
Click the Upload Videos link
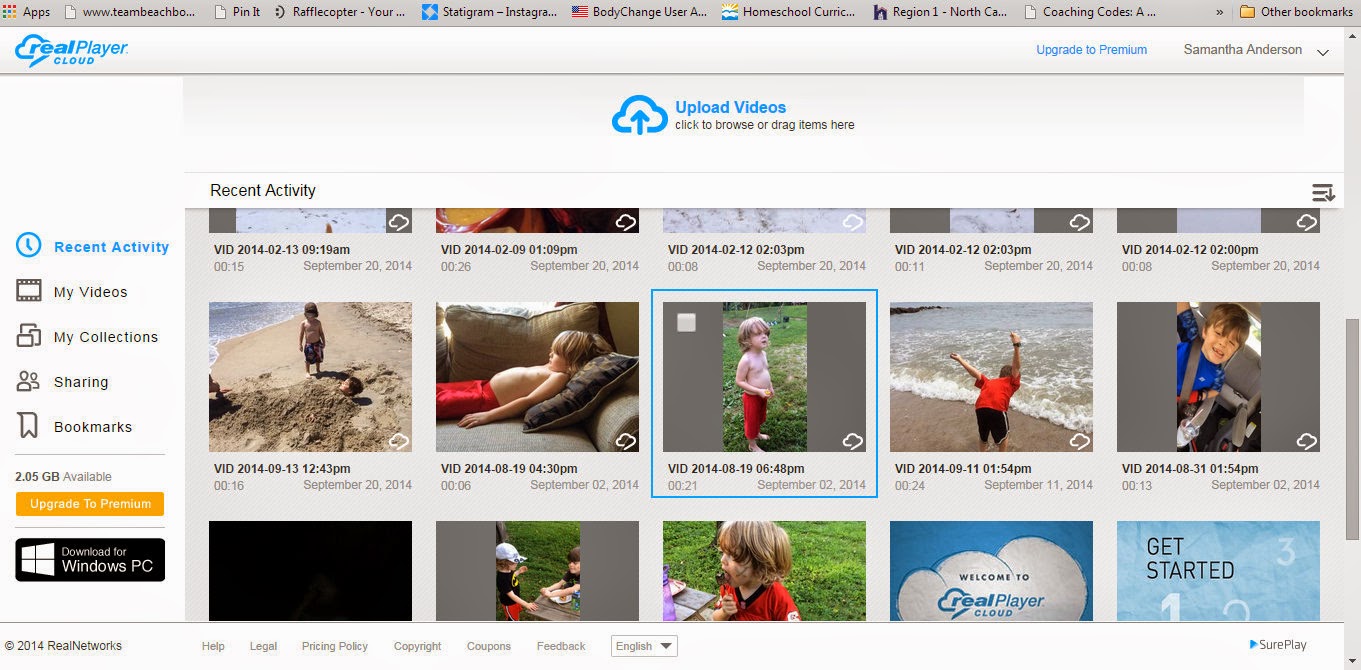click(731, 107)
